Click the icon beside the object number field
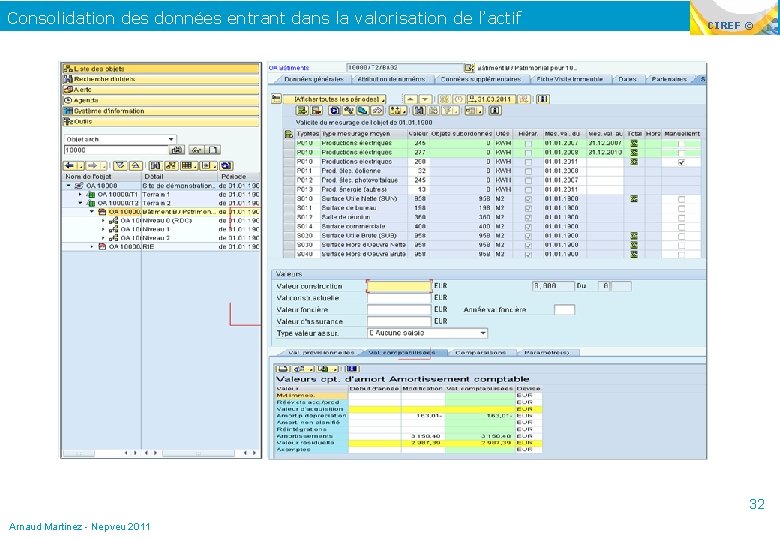This screenshot has height=540, width=780. [x=469, y=68]
